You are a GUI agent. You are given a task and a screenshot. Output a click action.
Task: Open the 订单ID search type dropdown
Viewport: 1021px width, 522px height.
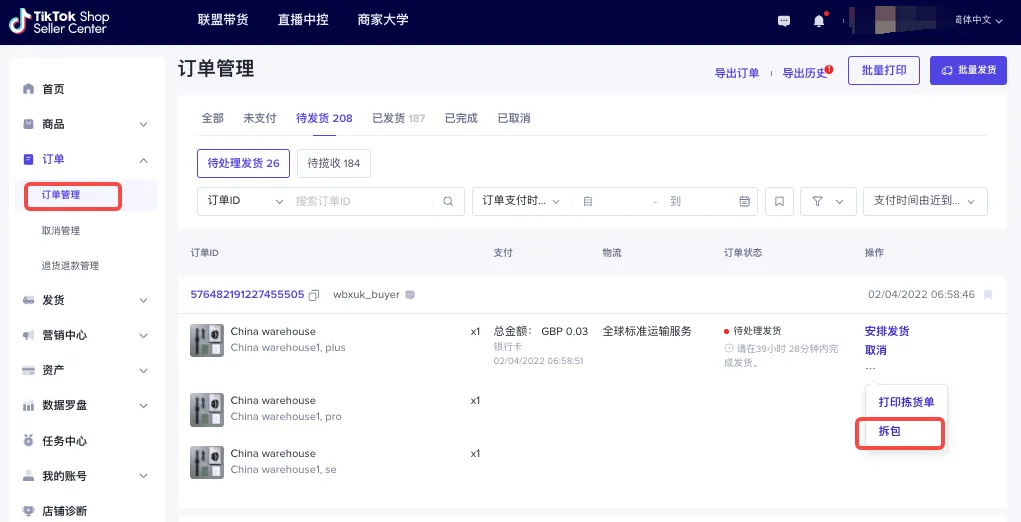(245, 201)
